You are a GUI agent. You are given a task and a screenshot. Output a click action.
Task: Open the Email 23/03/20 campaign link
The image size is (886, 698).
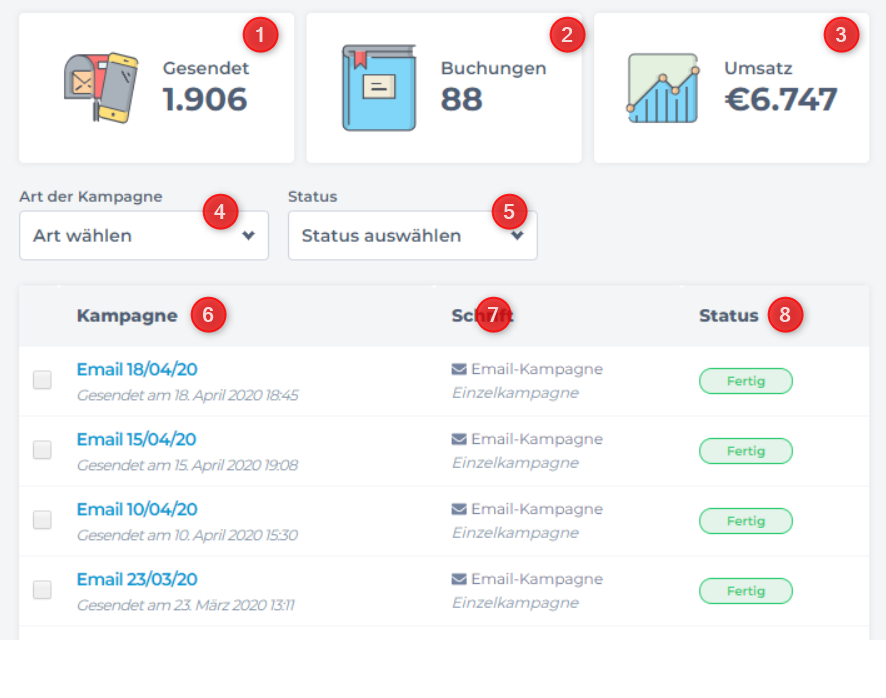137,580
